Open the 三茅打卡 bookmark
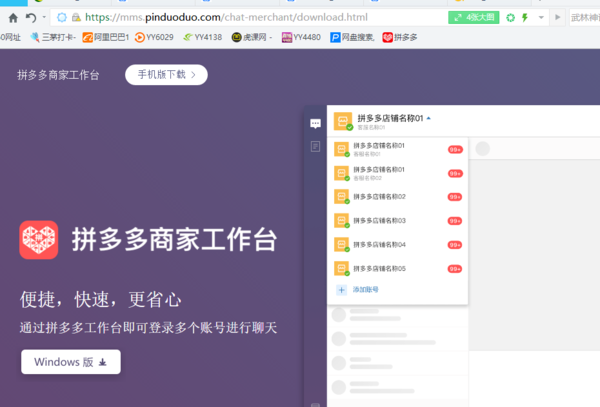Screen dimensions: 600x407 [53, 37]
